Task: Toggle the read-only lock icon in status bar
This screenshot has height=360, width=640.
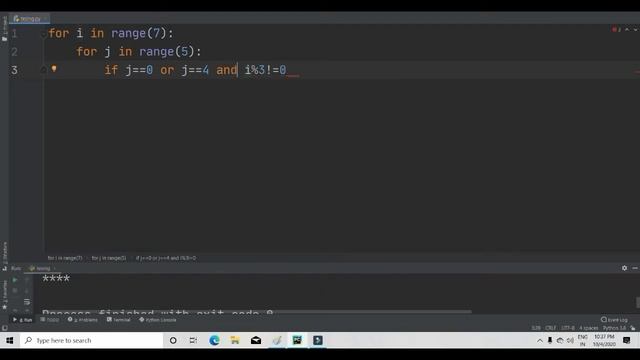Action: point(633,328)
